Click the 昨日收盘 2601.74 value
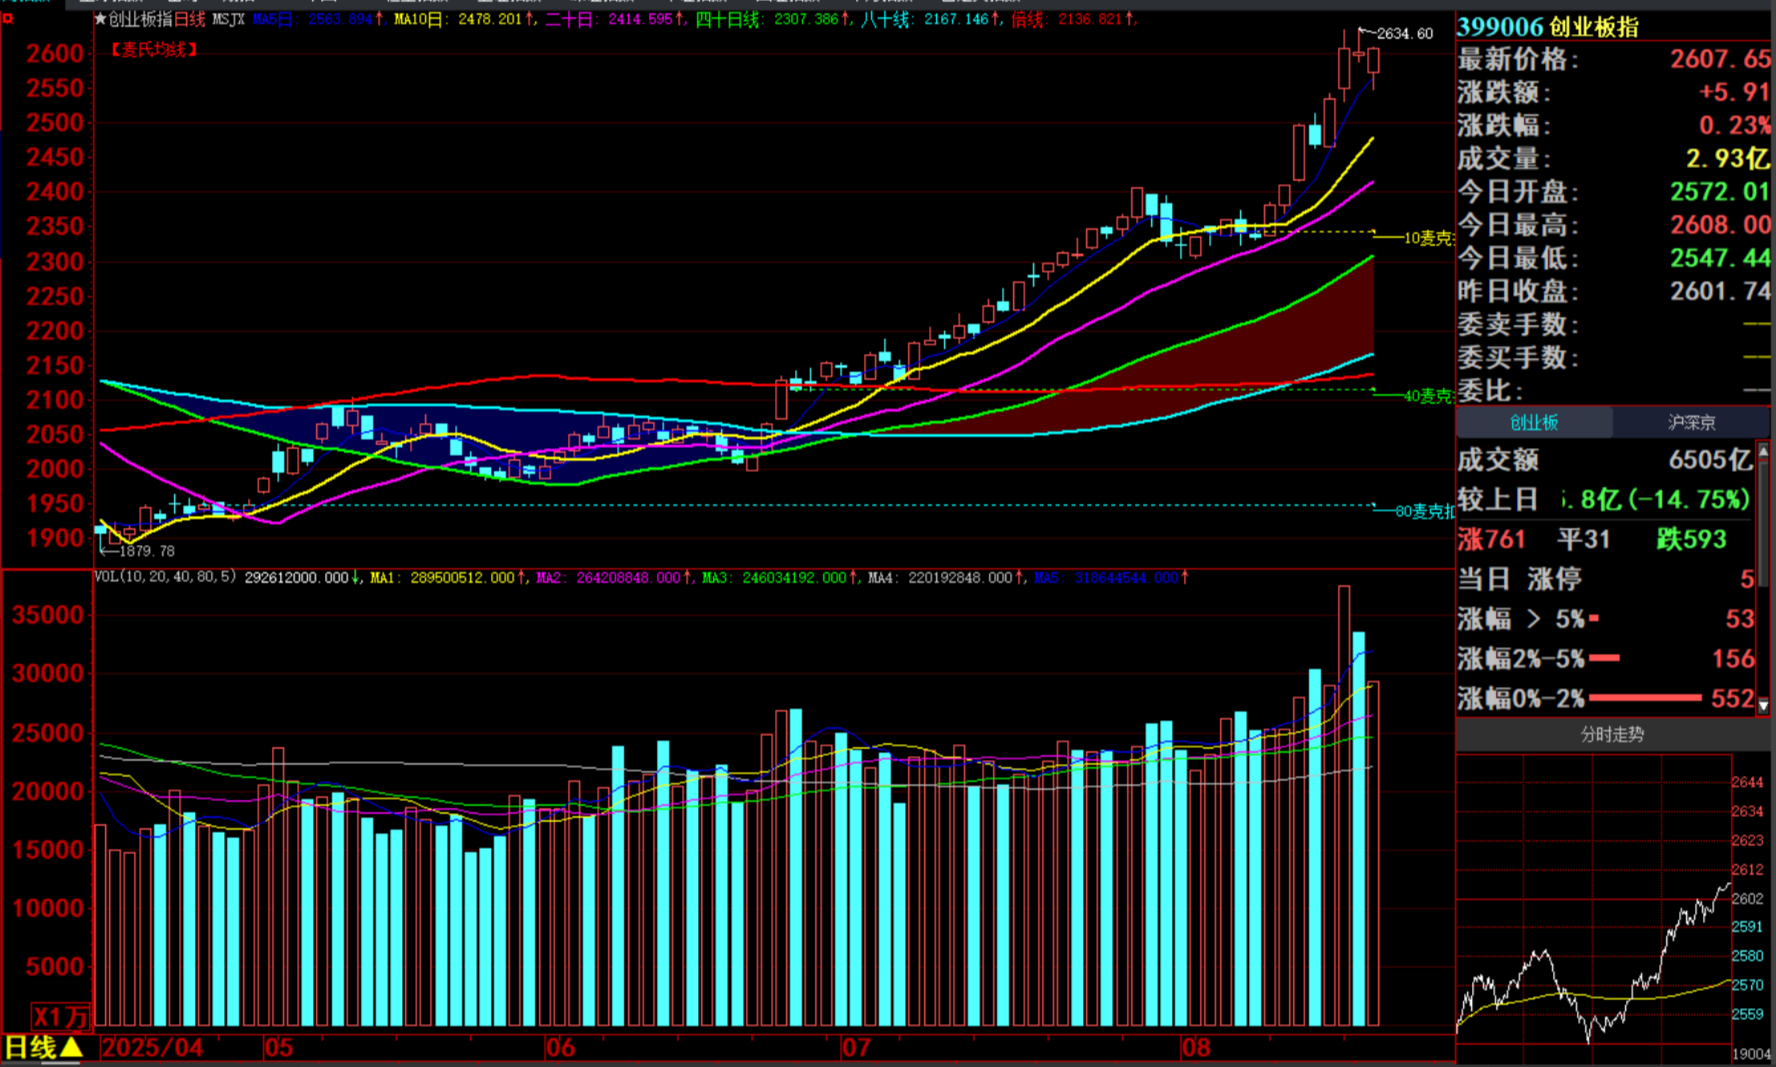Viewport: 1776px width, 1067px height. pyautogui.click(x=1720, y=291)
